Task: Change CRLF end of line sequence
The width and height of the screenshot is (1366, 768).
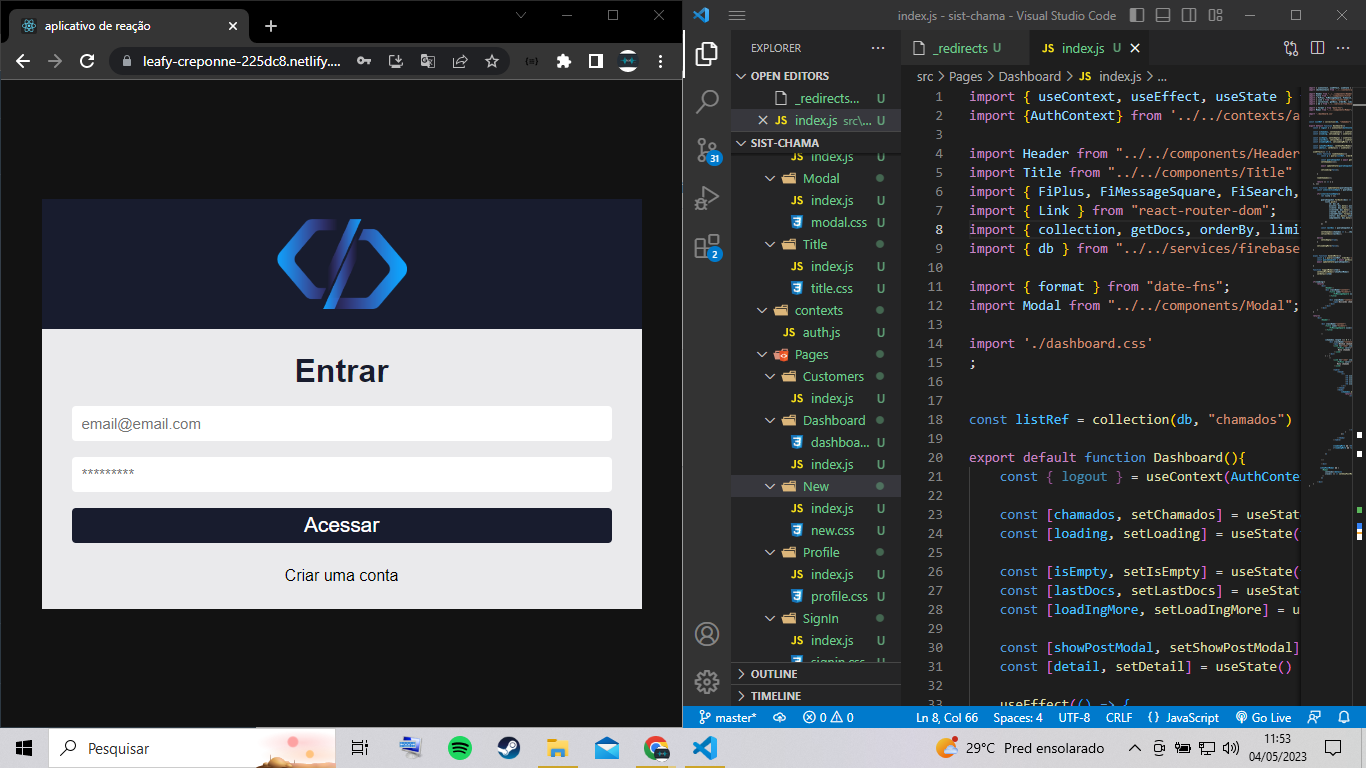Action: click(x=1119, y=717)
